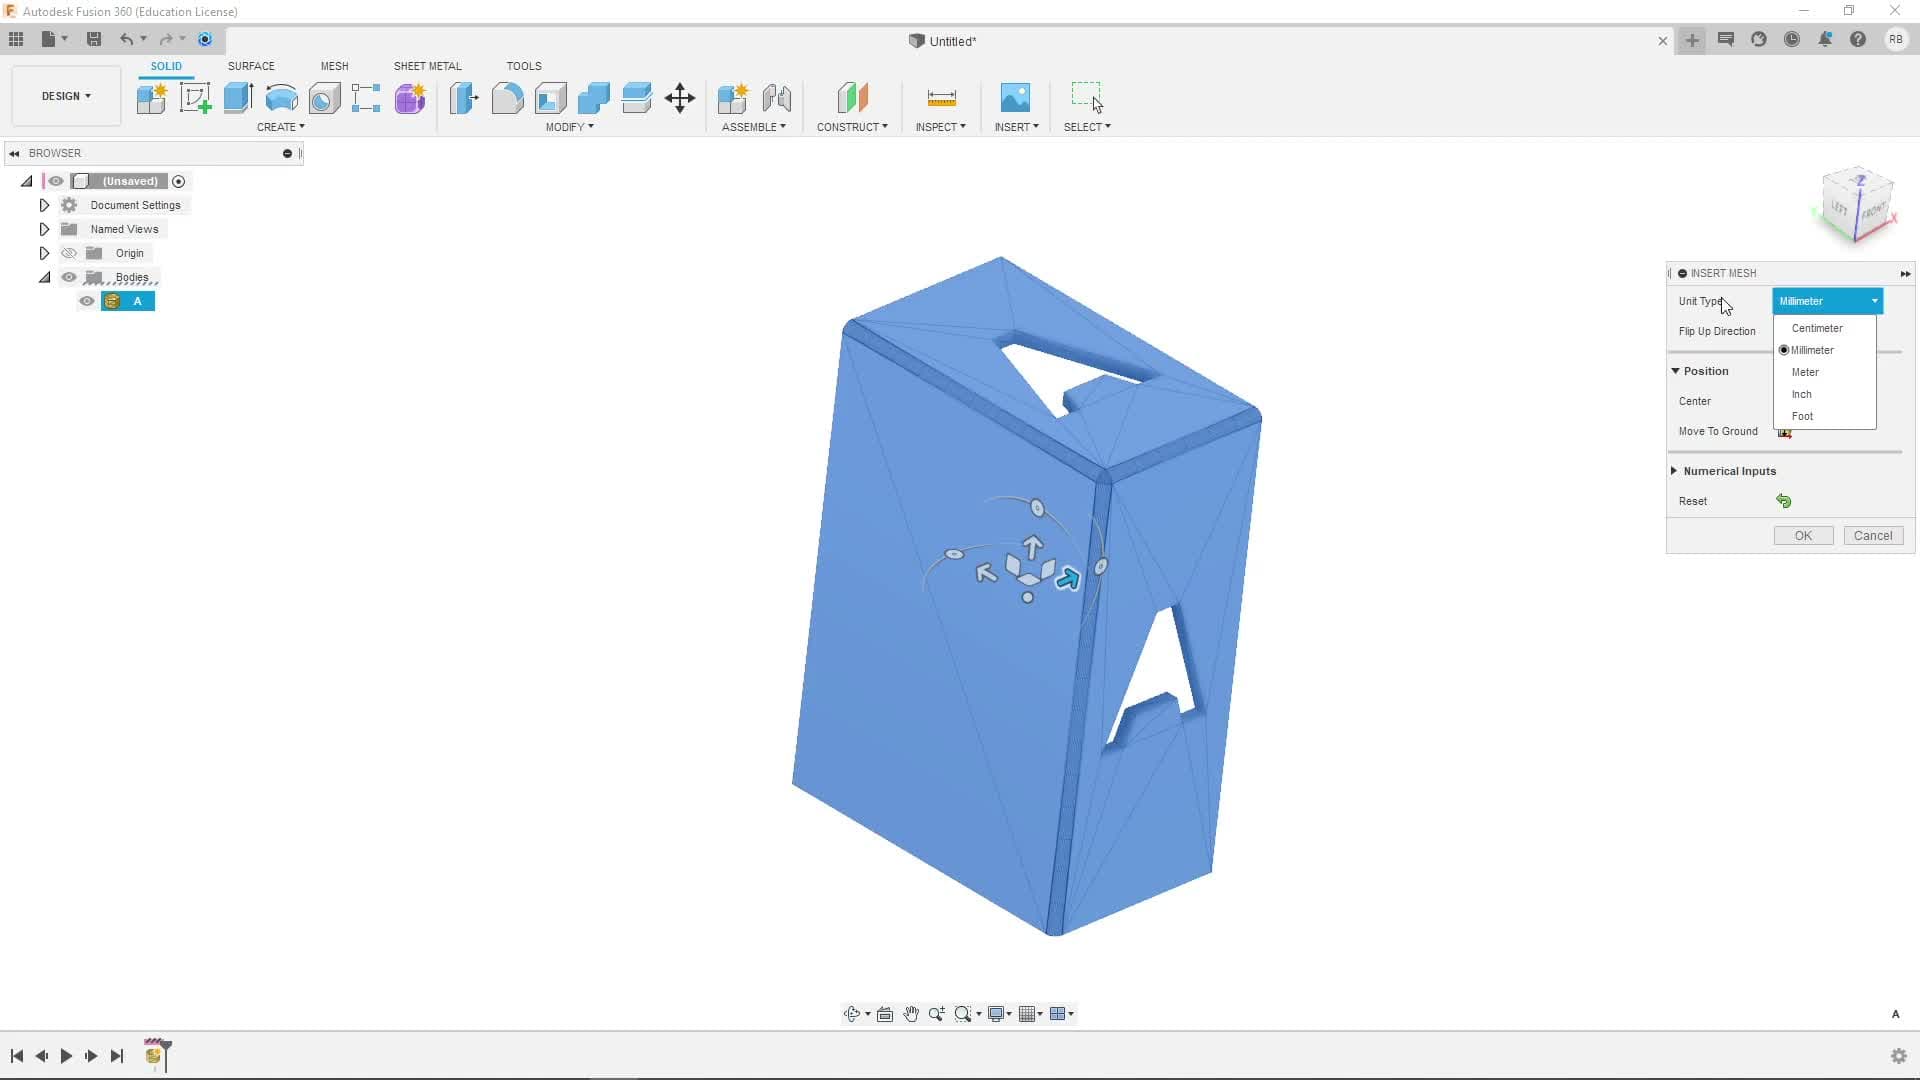
Task: Switch to the SURFACE tab
Action: pyautogui.click(x=251, y=66)
